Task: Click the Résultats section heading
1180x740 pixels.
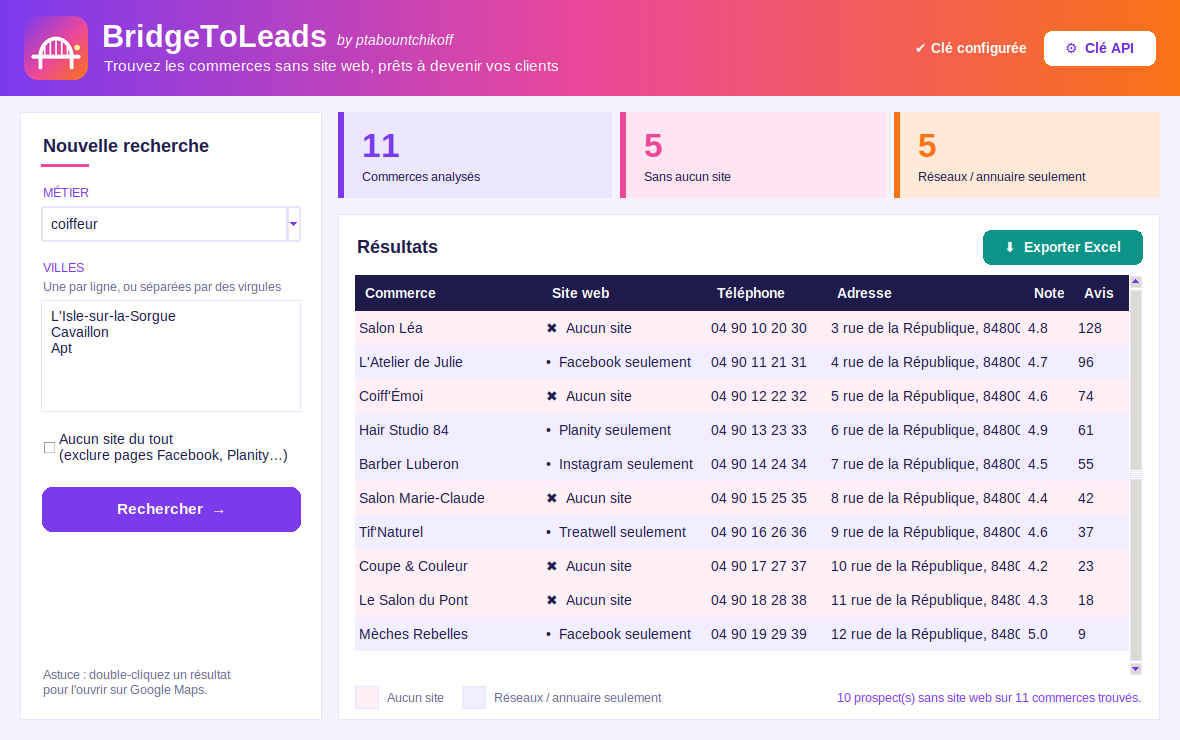Action: click(x=397, y=247)
